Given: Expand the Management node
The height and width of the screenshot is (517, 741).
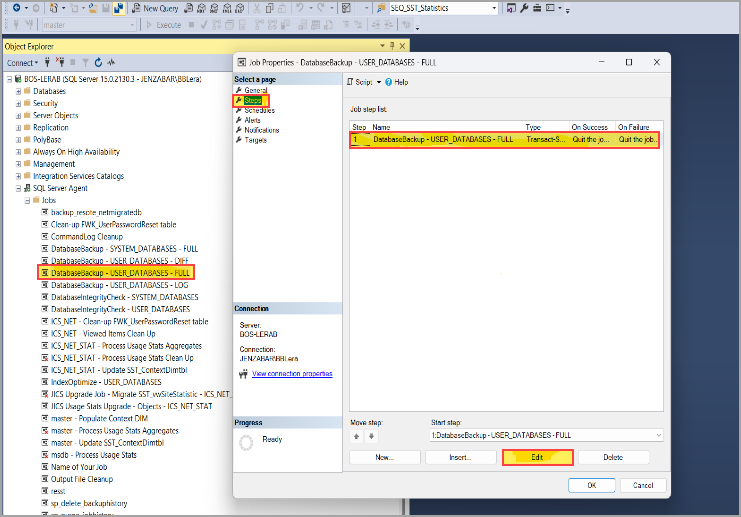Looking at the screenshot, I should (18, 164).
